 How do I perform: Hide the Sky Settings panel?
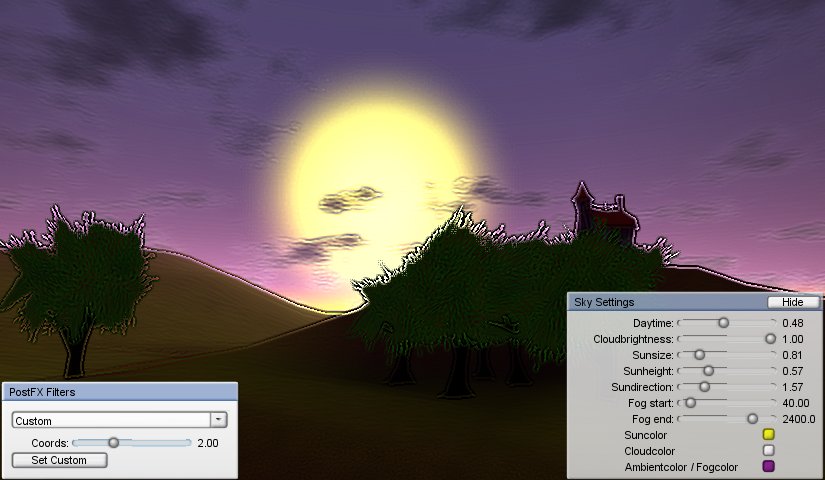tap(792, 302)
